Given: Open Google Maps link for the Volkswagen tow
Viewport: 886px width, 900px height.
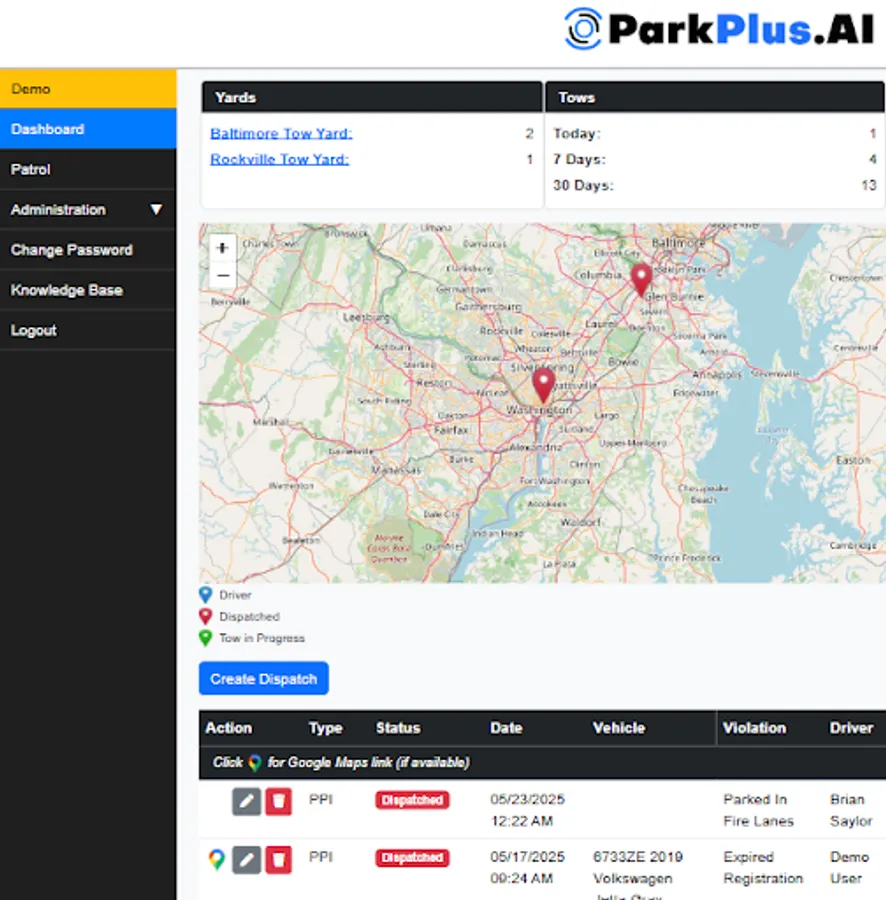Looking at the screenshot, I should (215, 858).
